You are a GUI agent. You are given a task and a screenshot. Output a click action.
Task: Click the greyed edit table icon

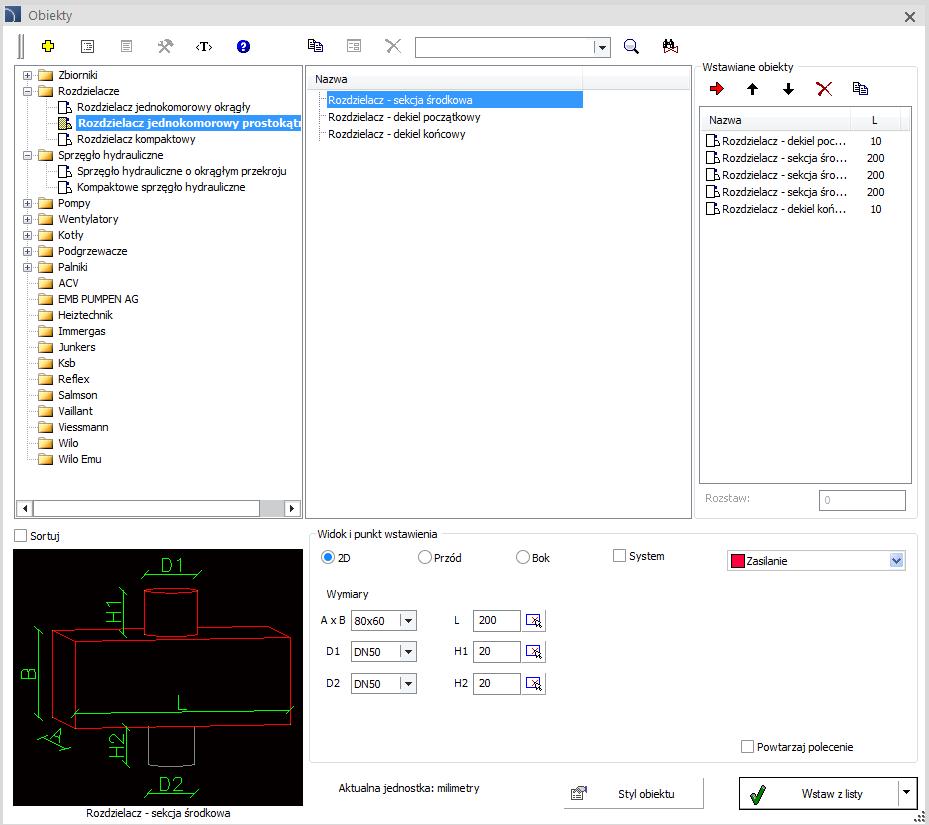click(354, 46)
